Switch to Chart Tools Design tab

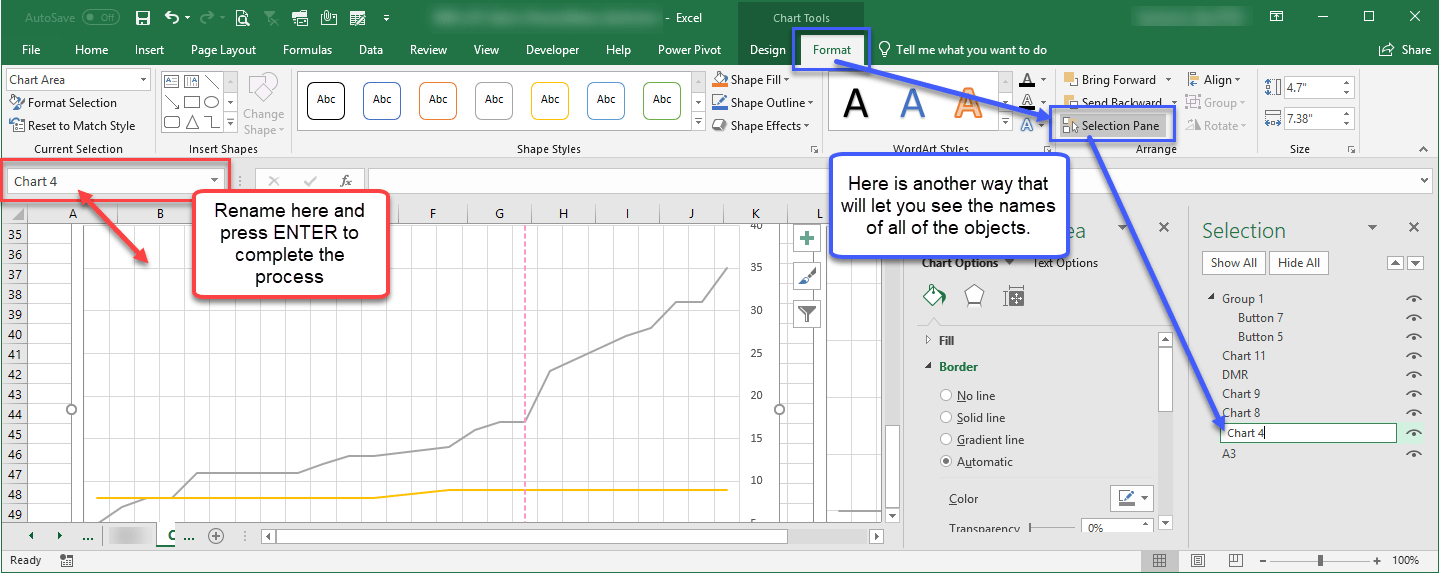tap(767, 50)
